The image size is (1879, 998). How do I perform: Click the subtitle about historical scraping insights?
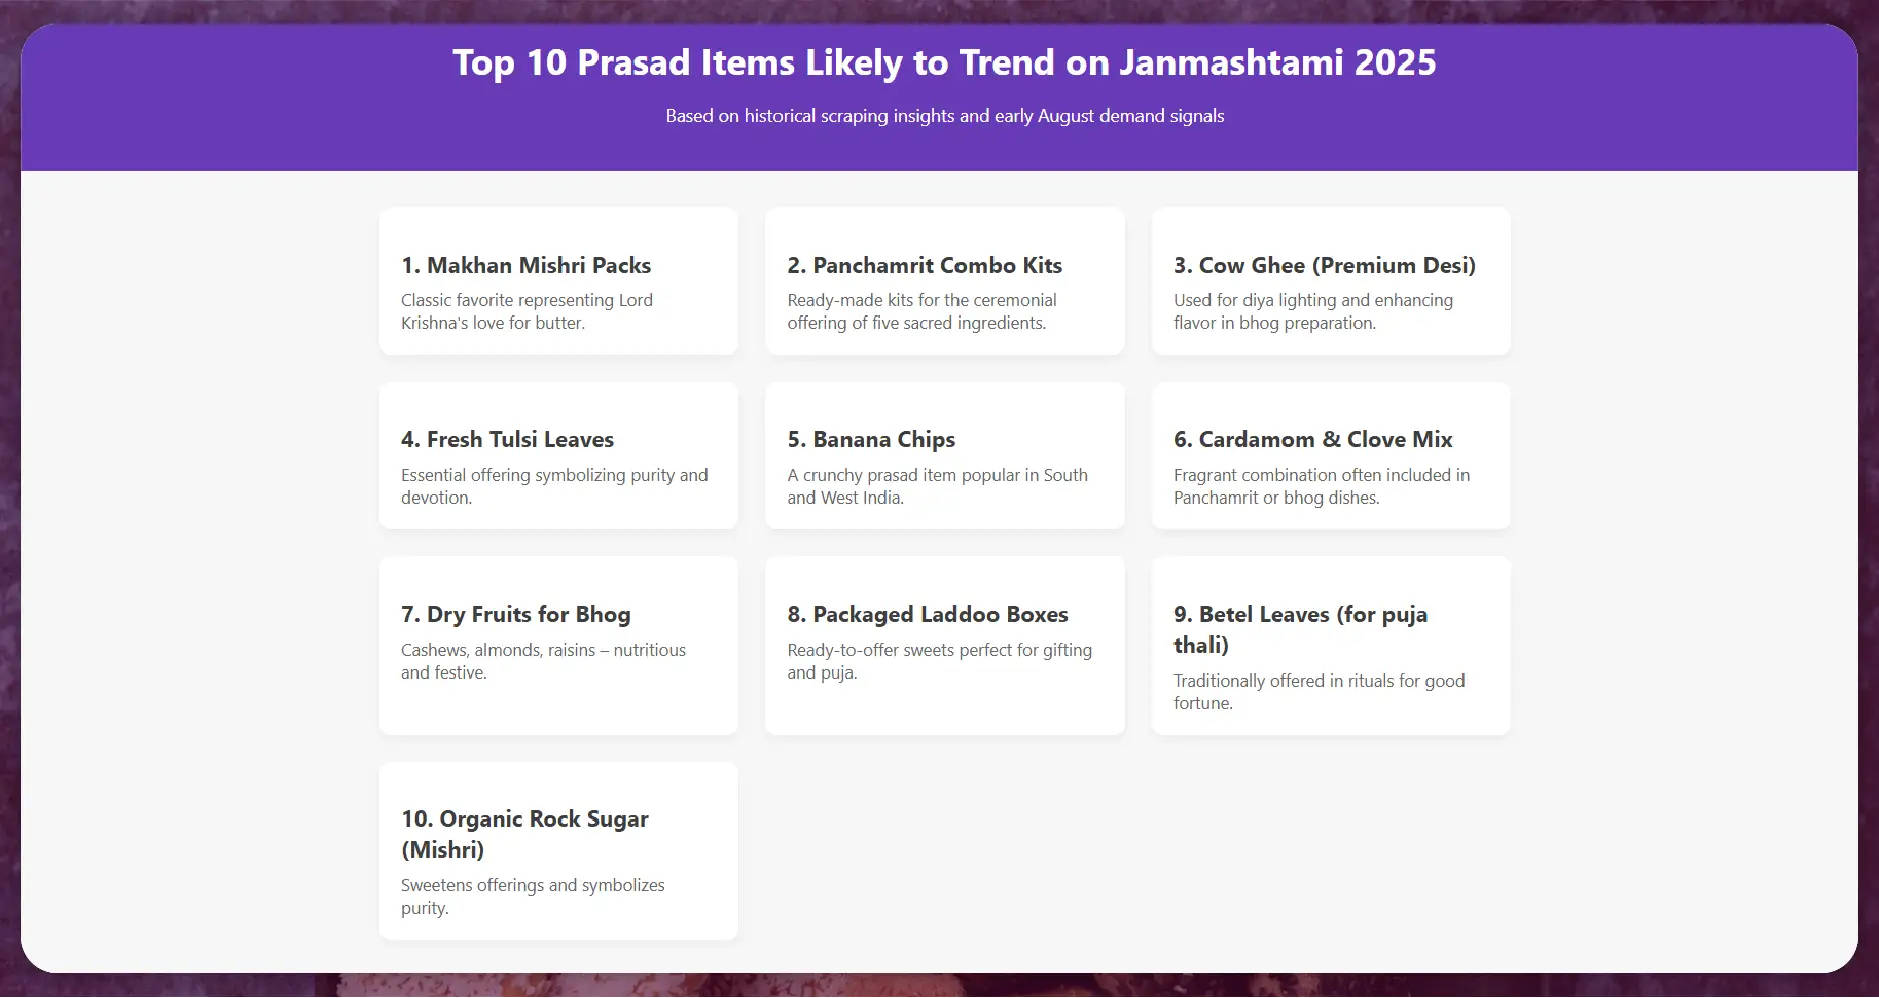(944, 116)
